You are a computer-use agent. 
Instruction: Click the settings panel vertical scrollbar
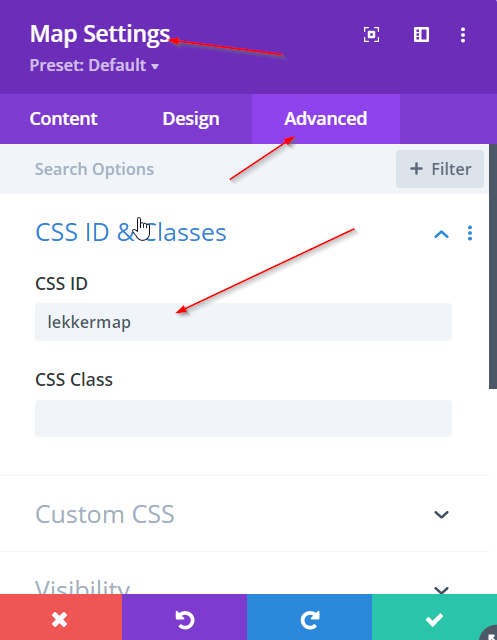tap(493, 266)
